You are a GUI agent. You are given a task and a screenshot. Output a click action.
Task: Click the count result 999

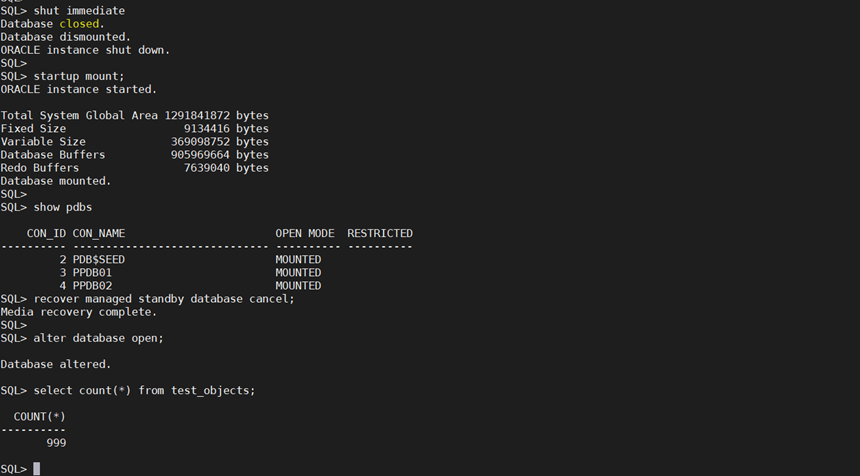(56, 443)
